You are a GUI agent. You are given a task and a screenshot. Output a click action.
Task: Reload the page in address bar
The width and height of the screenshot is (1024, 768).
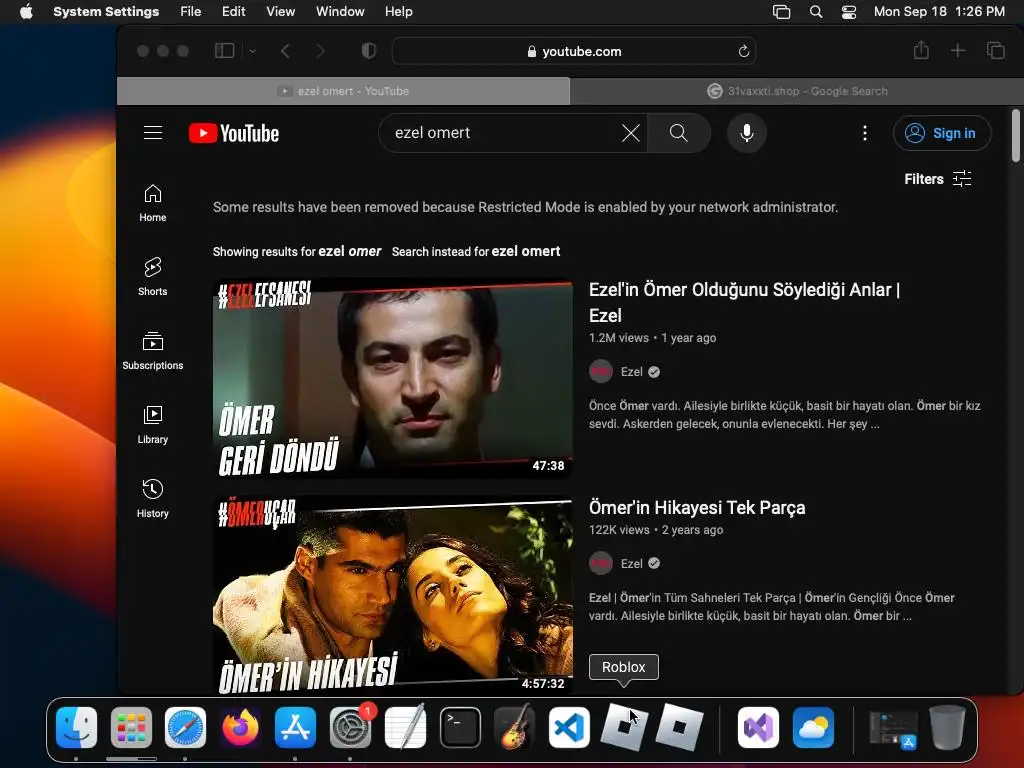[744, 51]
